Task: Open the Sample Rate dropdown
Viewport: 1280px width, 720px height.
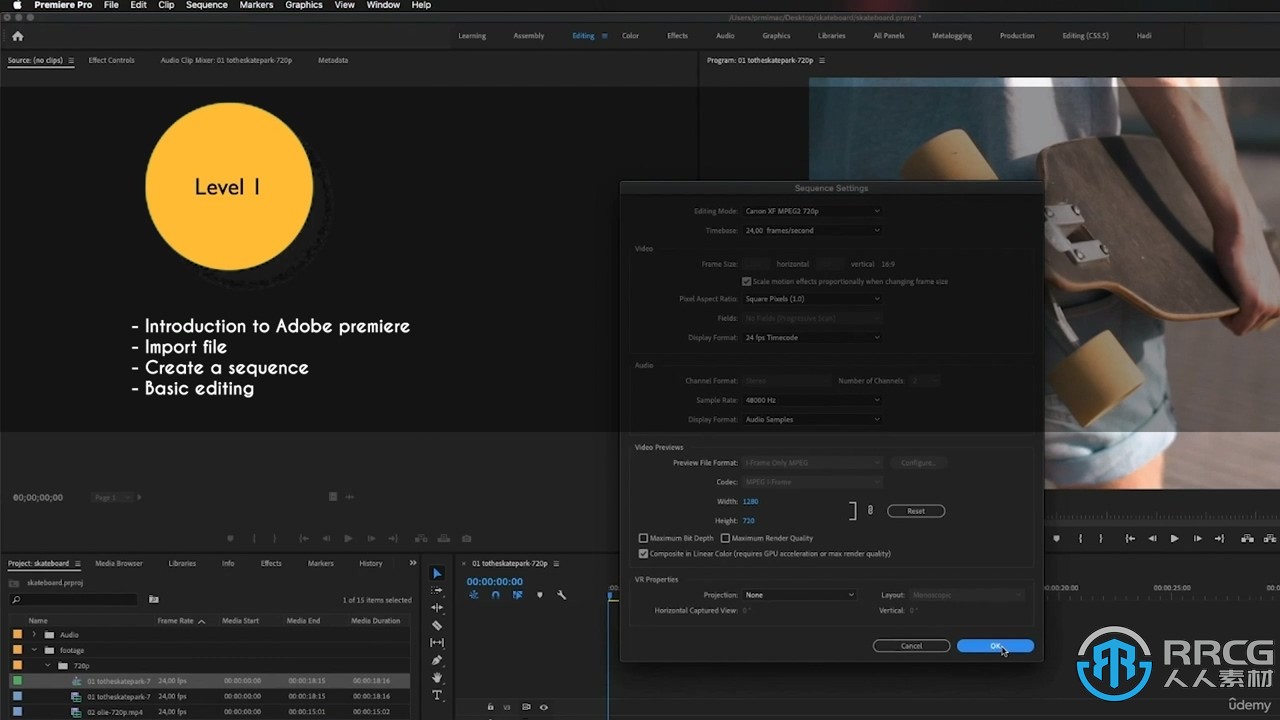Action: click(812, 400)
